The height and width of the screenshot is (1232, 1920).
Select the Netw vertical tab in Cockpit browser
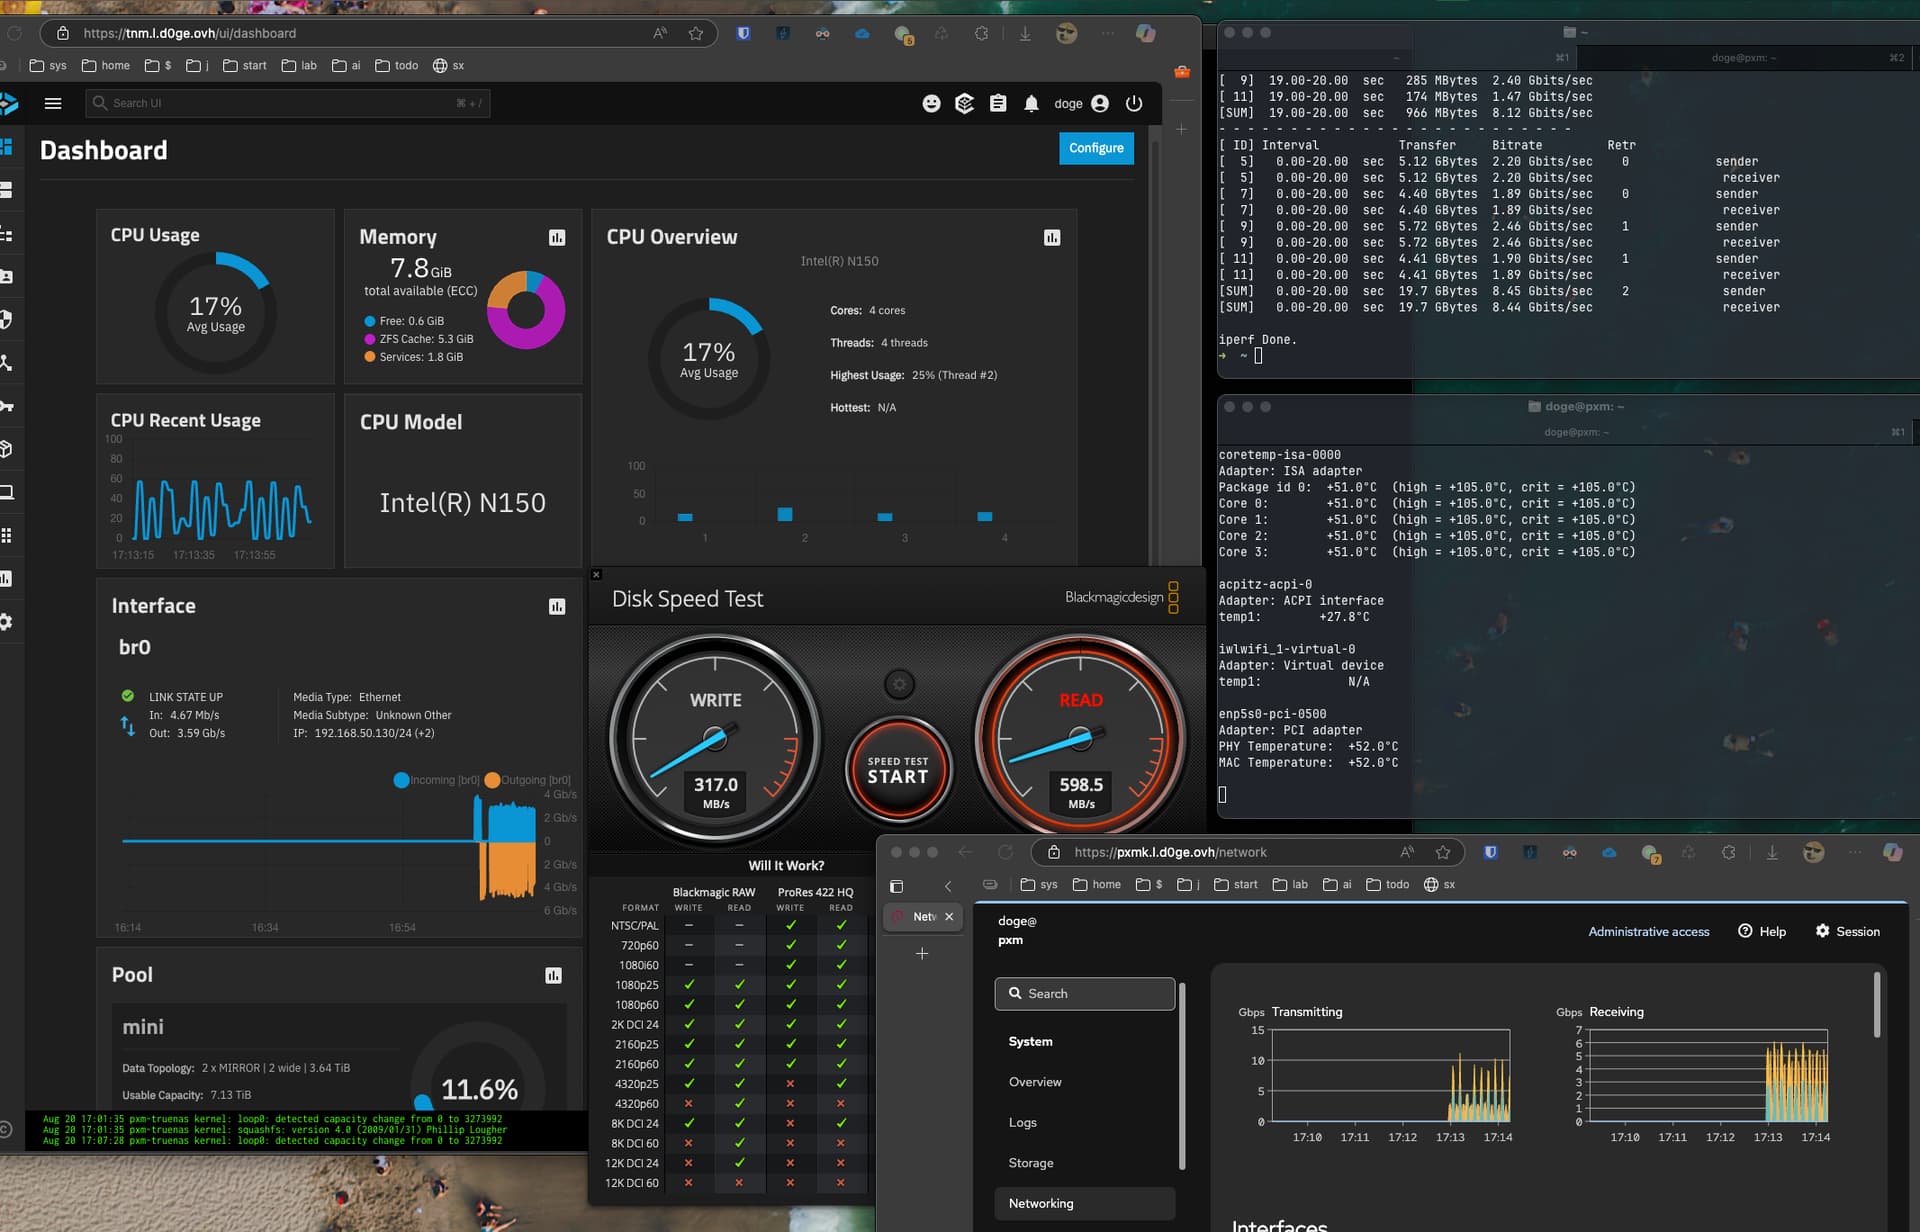point(922,916)
